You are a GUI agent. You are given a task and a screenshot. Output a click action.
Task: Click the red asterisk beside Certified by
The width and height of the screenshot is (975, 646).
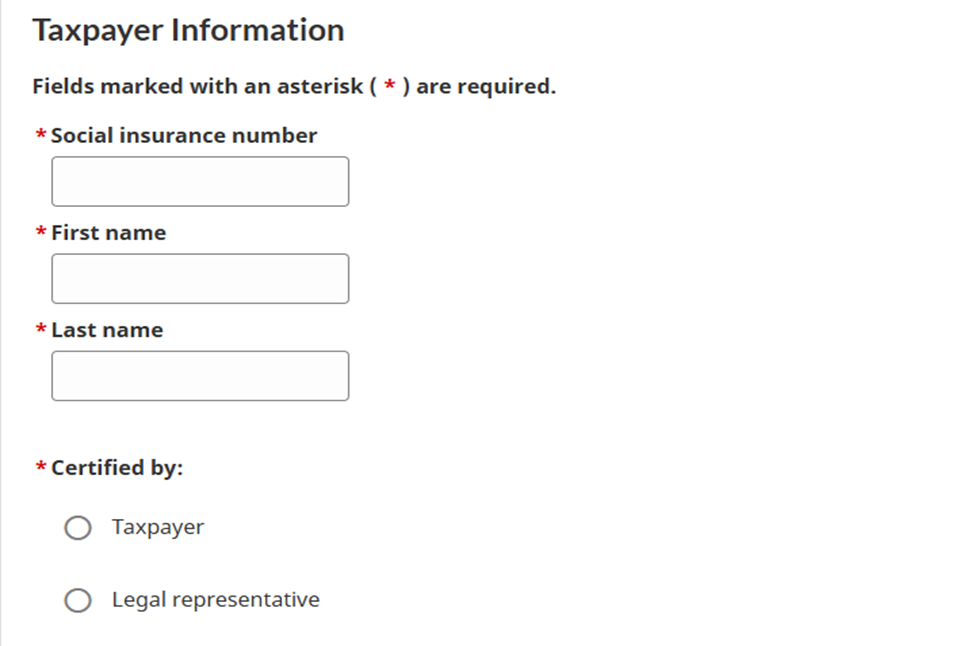[x=41, y=468]
